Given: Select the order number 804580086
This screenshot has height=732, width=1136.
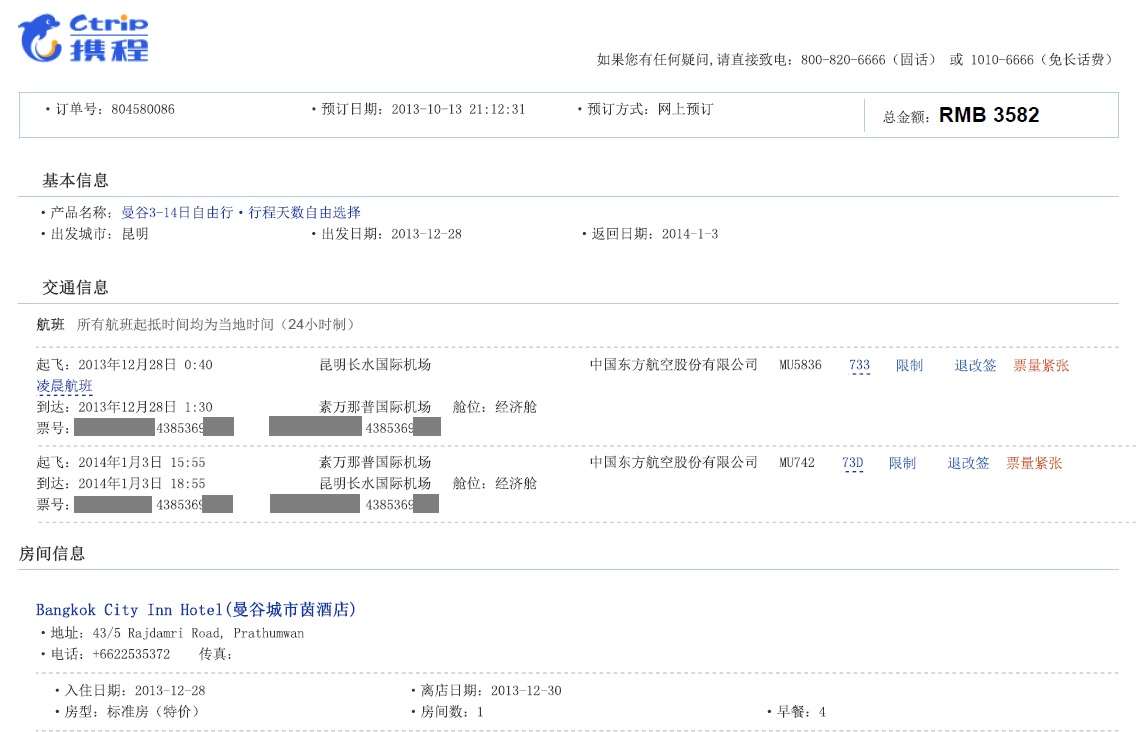Looking at the screenshot, I should (x=143, y=109).
